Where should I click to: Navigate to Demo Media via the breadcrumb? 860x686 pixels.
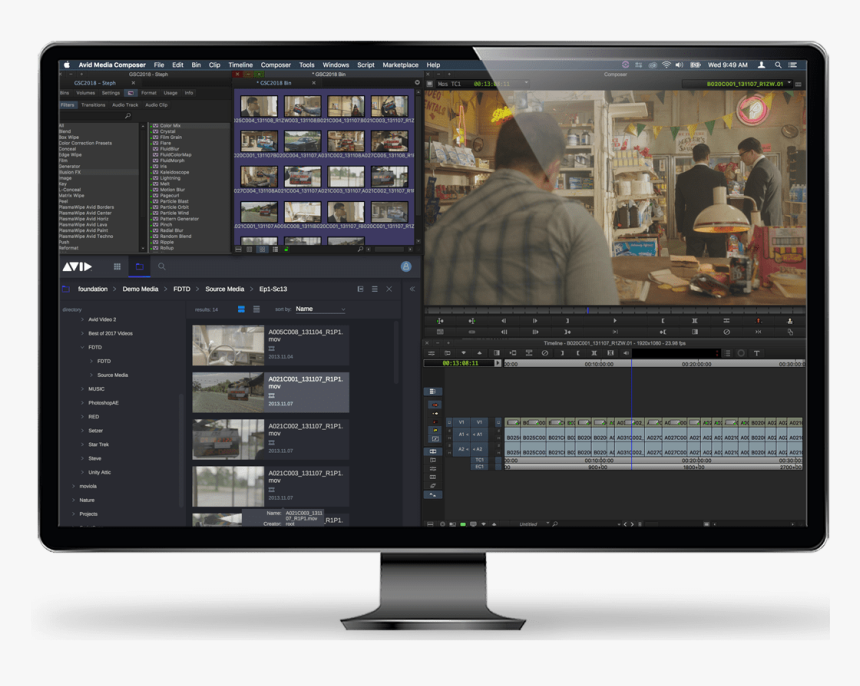140,288
